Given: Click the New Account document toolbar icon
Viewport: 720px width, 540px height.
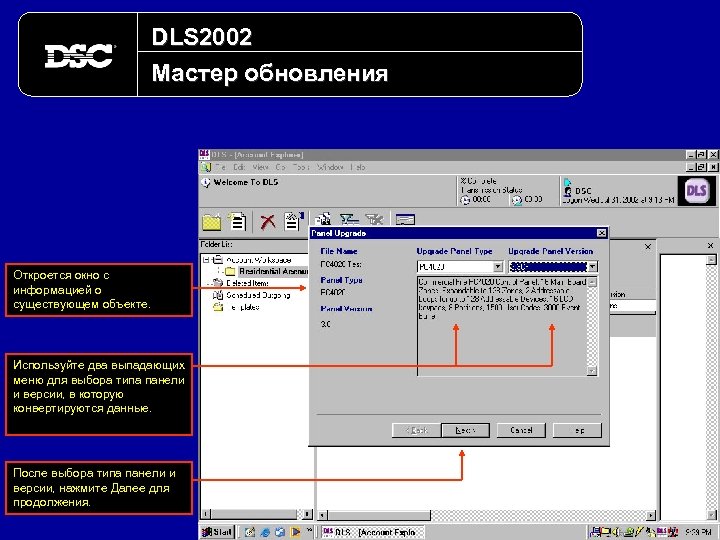Looking at the screenshot, I should (x=237, y=221).
